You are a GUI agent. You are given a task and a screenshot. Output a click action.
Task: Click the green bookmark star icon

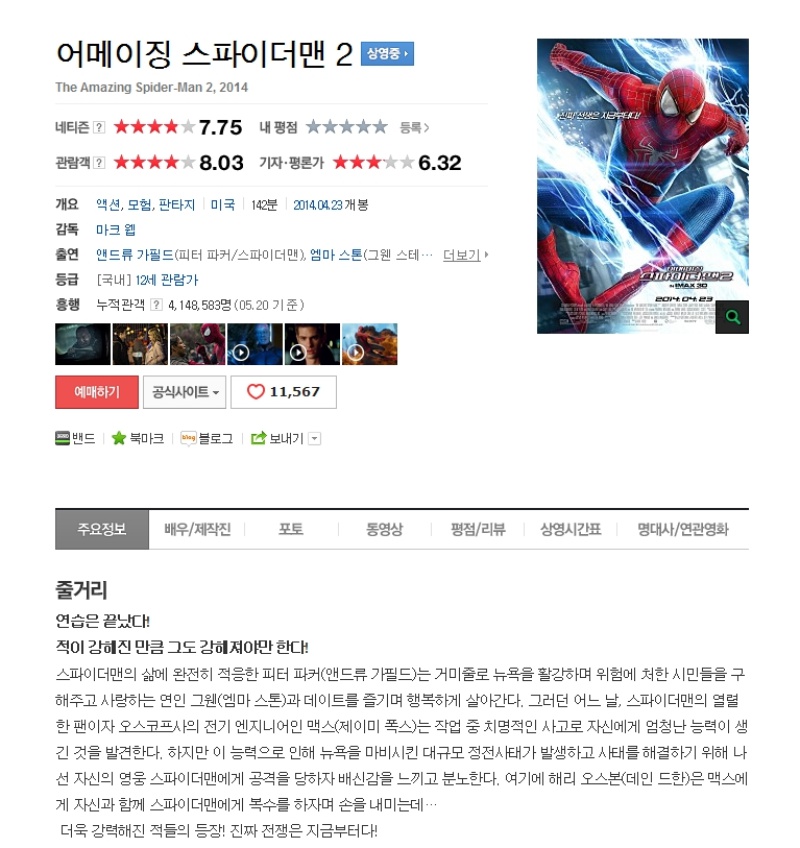[x=118, y=438]
